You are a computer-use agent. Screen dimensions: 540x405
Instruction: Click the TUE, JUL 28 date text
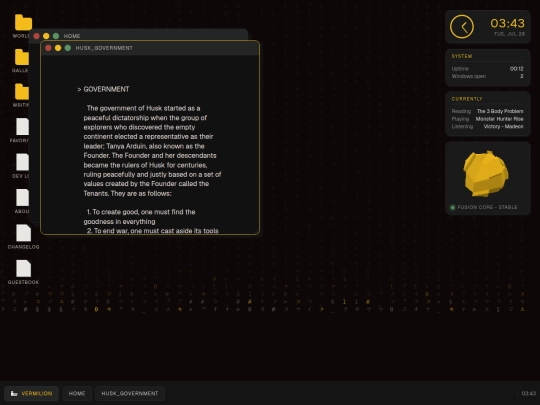point(509,34)
